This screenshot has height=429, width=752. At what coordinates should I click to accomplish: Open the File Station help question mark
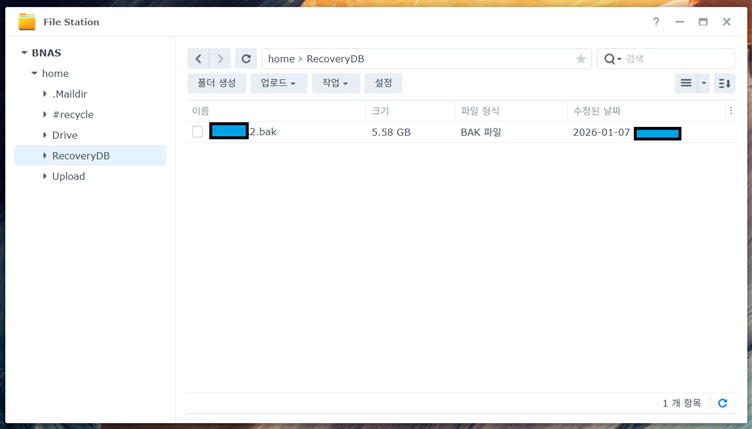(656, 22)
